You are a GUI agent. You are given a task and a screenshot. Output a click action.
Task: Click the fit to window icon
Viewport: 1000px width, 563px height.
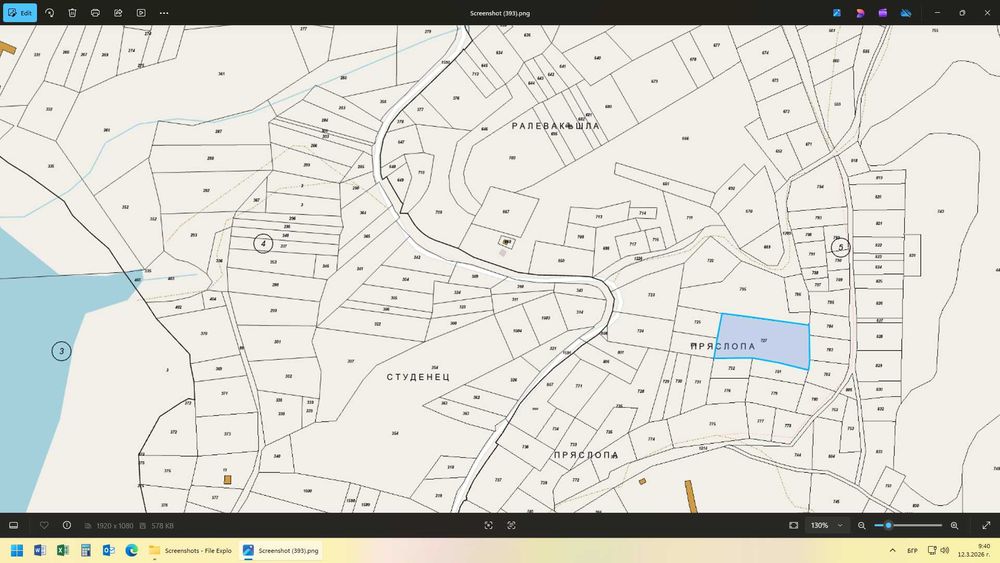pos(793,525)
